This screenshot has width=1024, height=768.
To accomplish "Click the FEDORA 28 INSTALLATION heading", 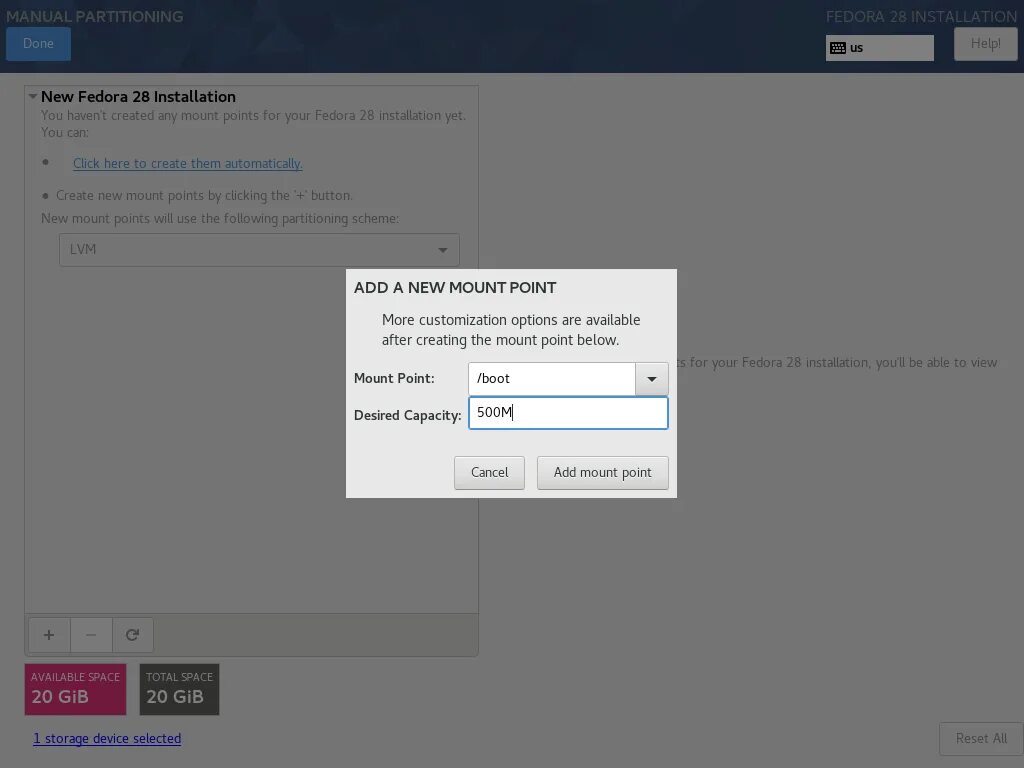I will [x=921, y=16].
